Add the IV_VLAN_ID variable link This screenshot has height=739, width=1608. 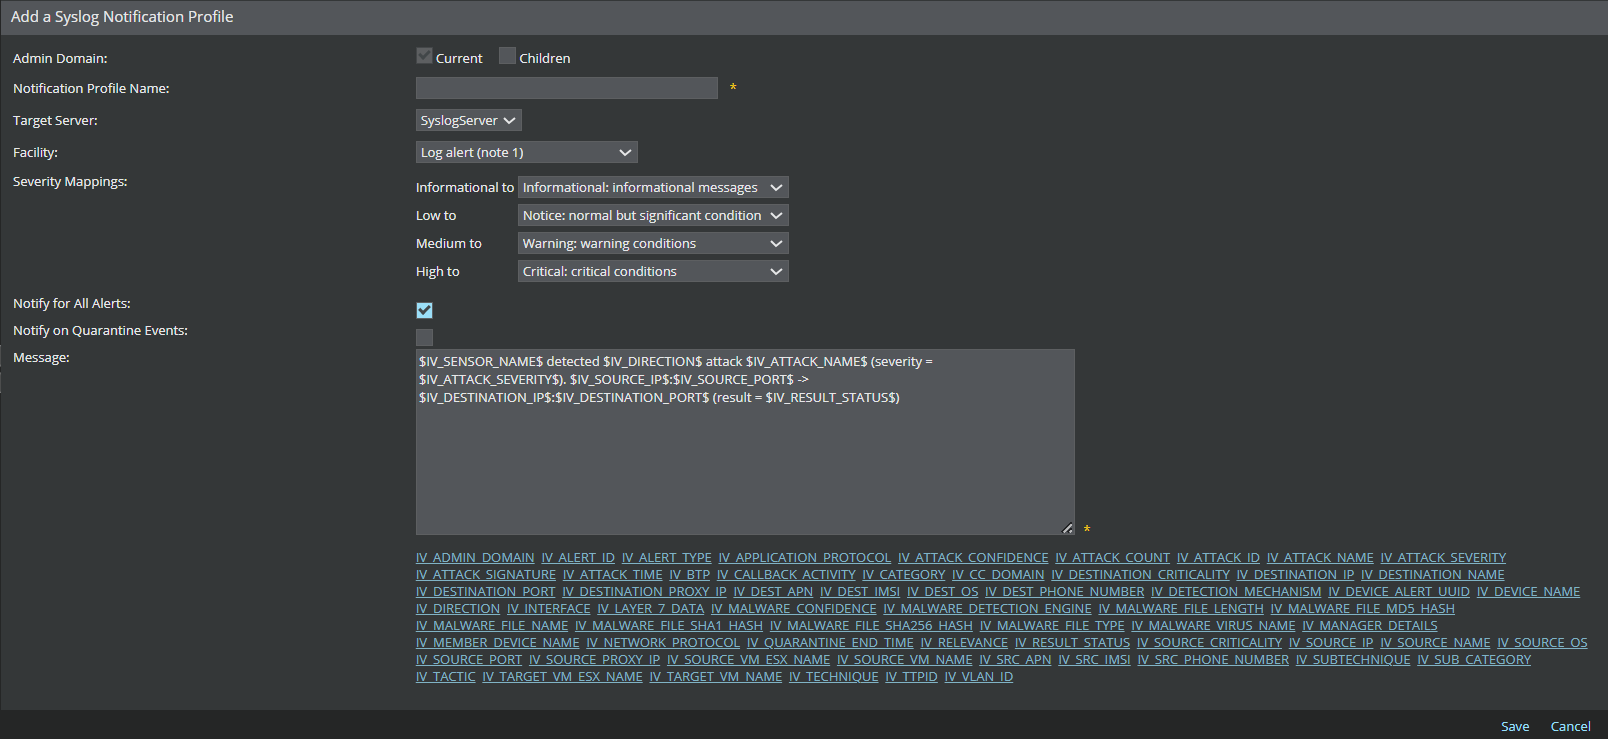[979, 677]
